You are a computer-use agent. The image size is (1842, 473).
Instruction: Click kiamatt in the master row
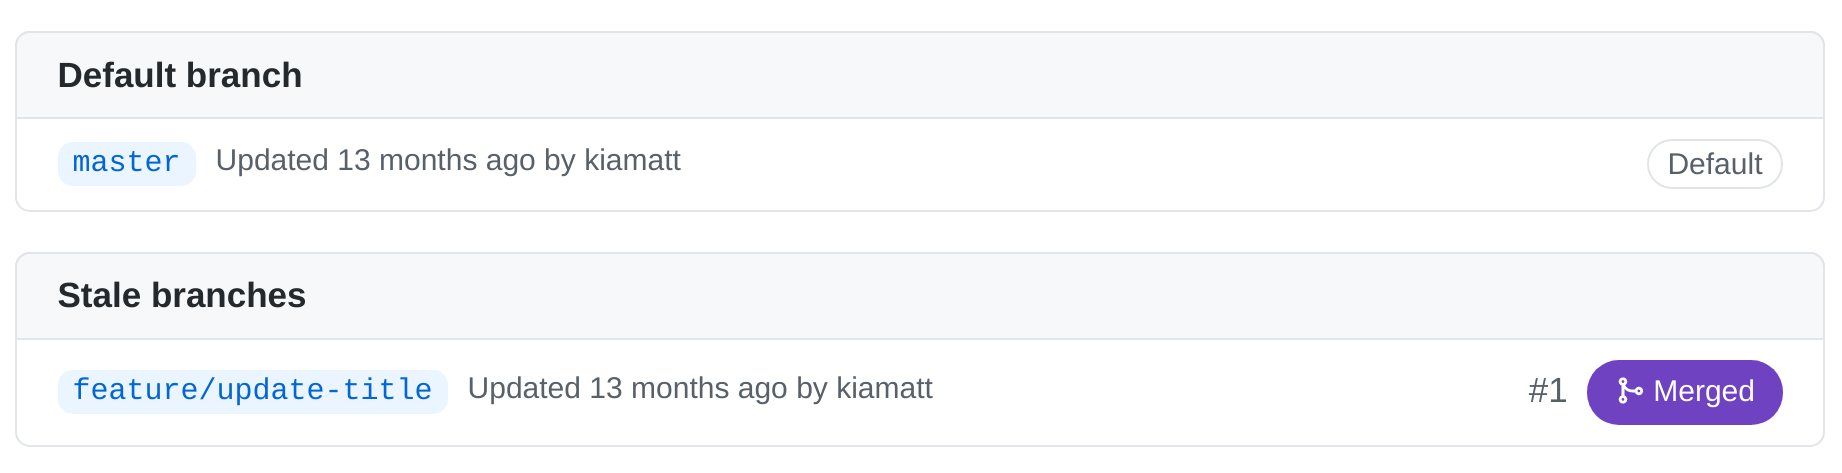coord(632,161)
